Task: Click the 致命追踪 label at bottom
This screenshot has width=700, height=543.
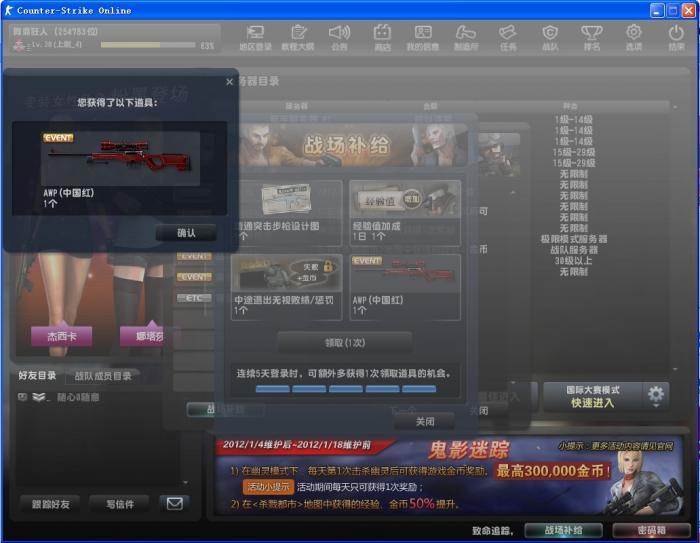Action: [x=492, y=530]
